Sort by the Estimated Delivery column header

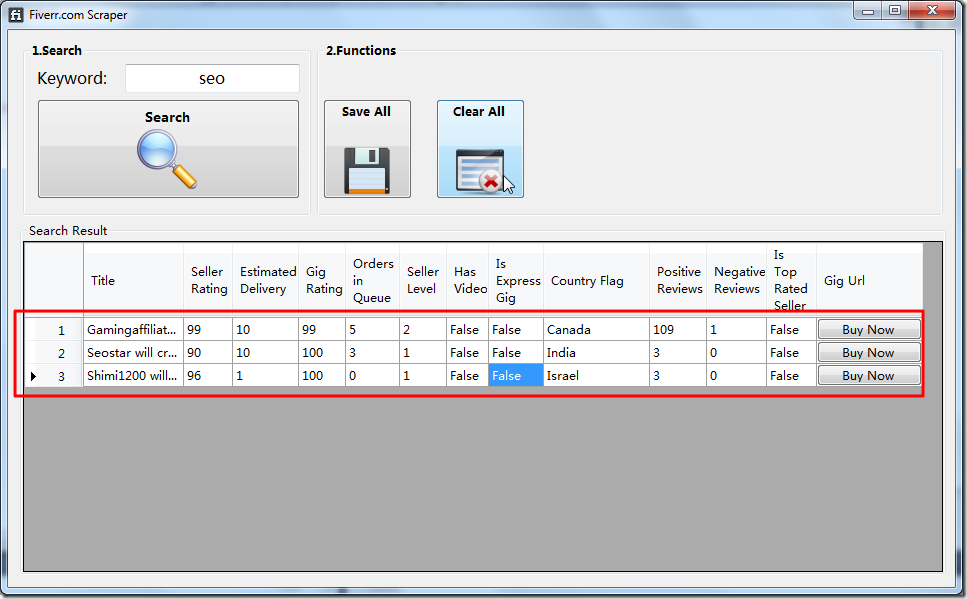tap(265, 280)
